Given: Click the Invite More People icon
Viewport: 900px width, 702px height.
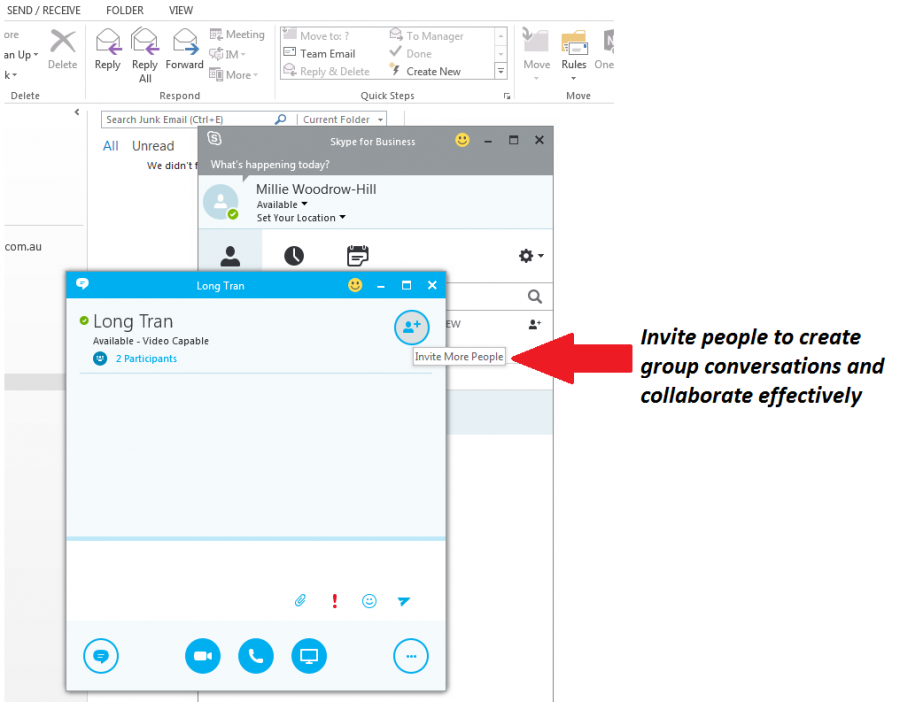Looking at the screenshot, I should pyautogui.click(x=411, y=327).
